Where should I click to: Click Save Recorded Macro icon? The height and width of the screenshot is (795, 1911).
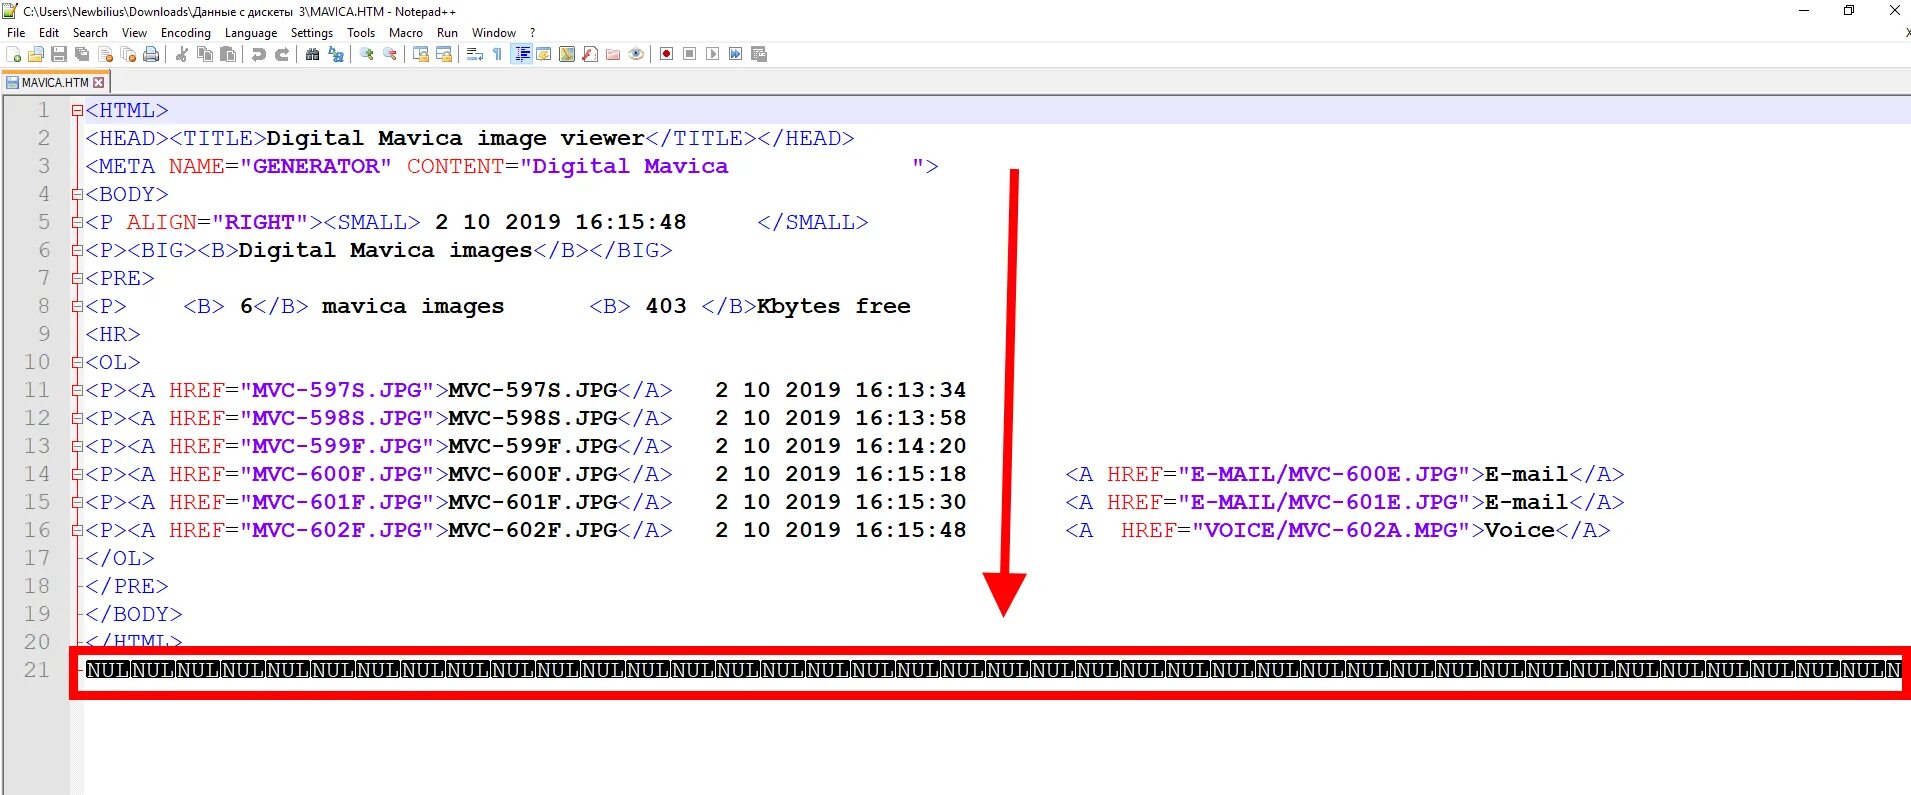click(x=759, y=54)
